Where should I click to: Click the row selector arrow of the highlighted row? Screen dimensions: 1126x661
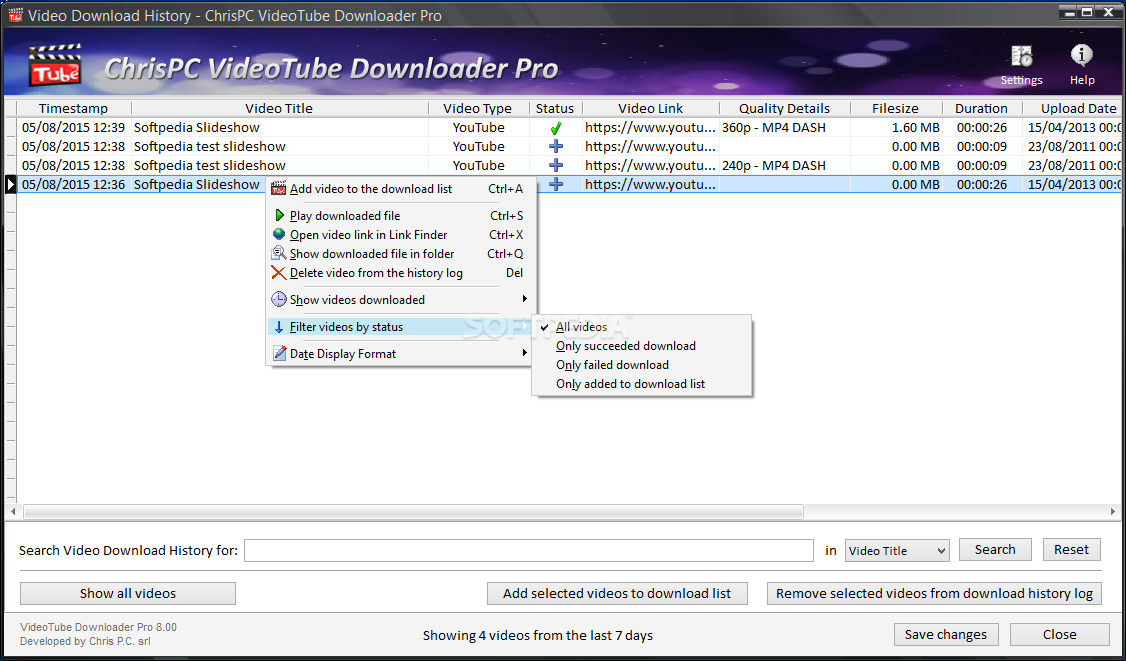pyautogui.click(x=10, y=185)
